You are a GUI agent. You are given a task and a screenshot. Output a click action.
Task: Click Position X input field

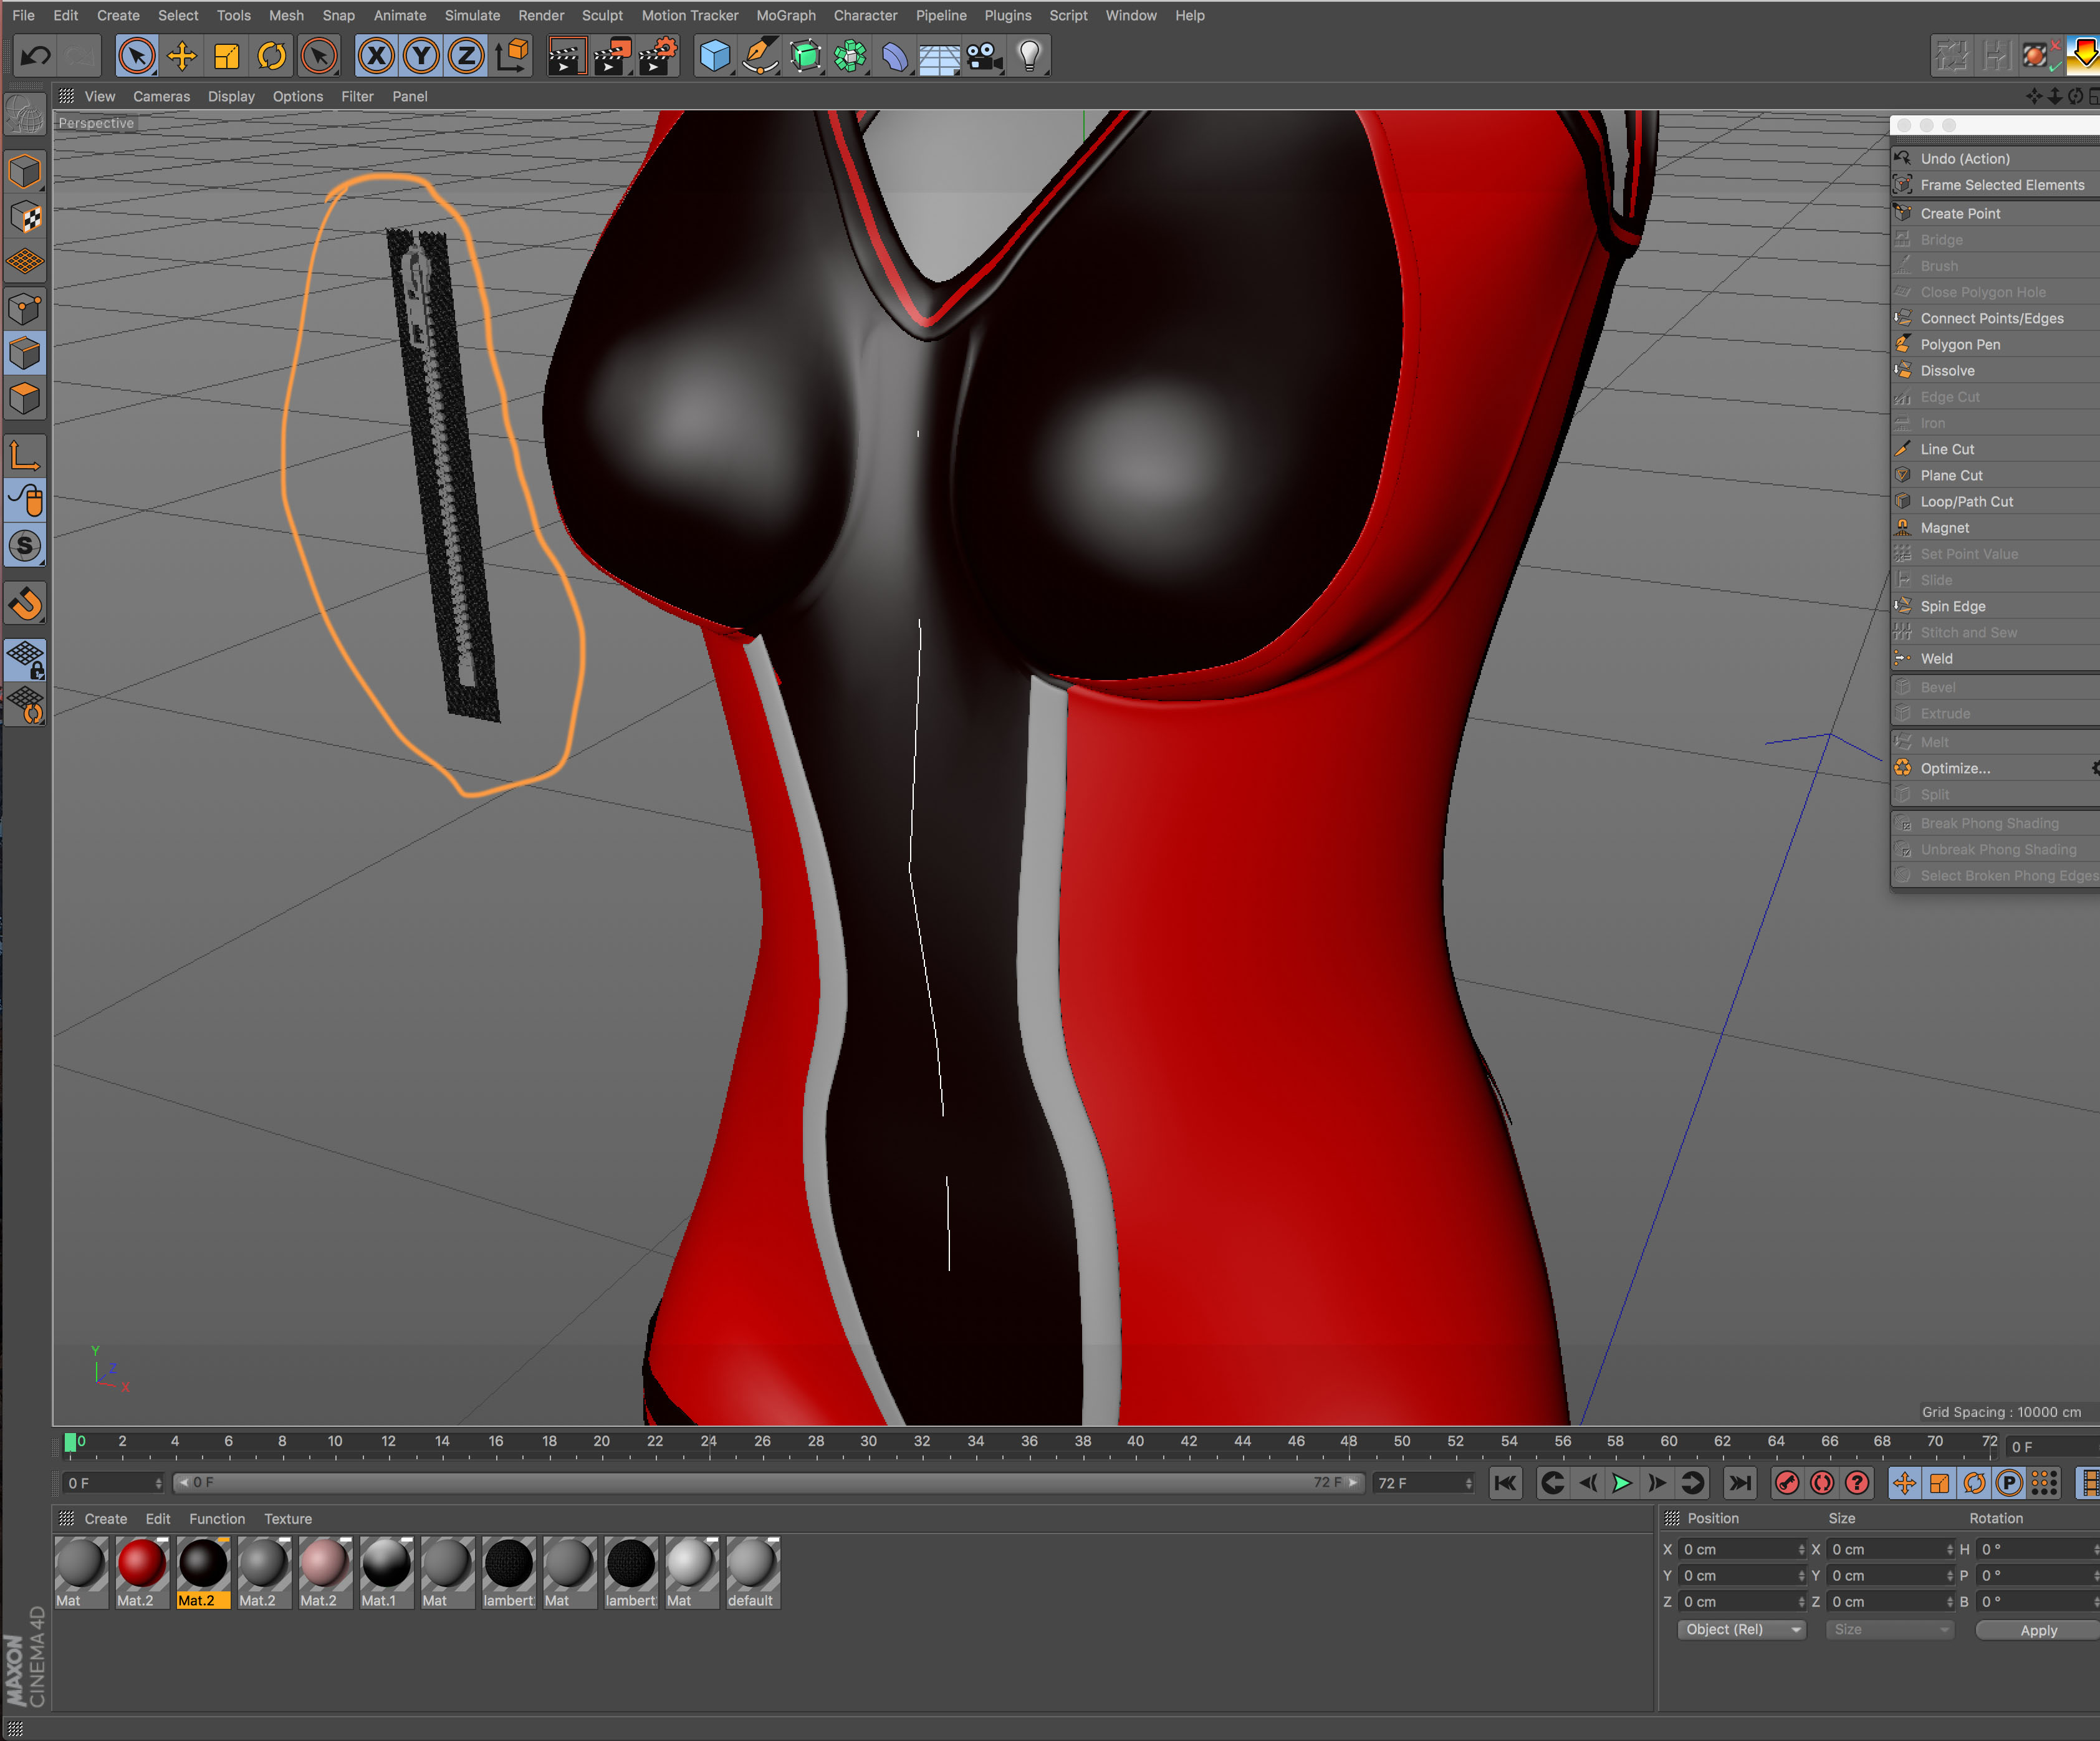click(x=1743, y=1549)
